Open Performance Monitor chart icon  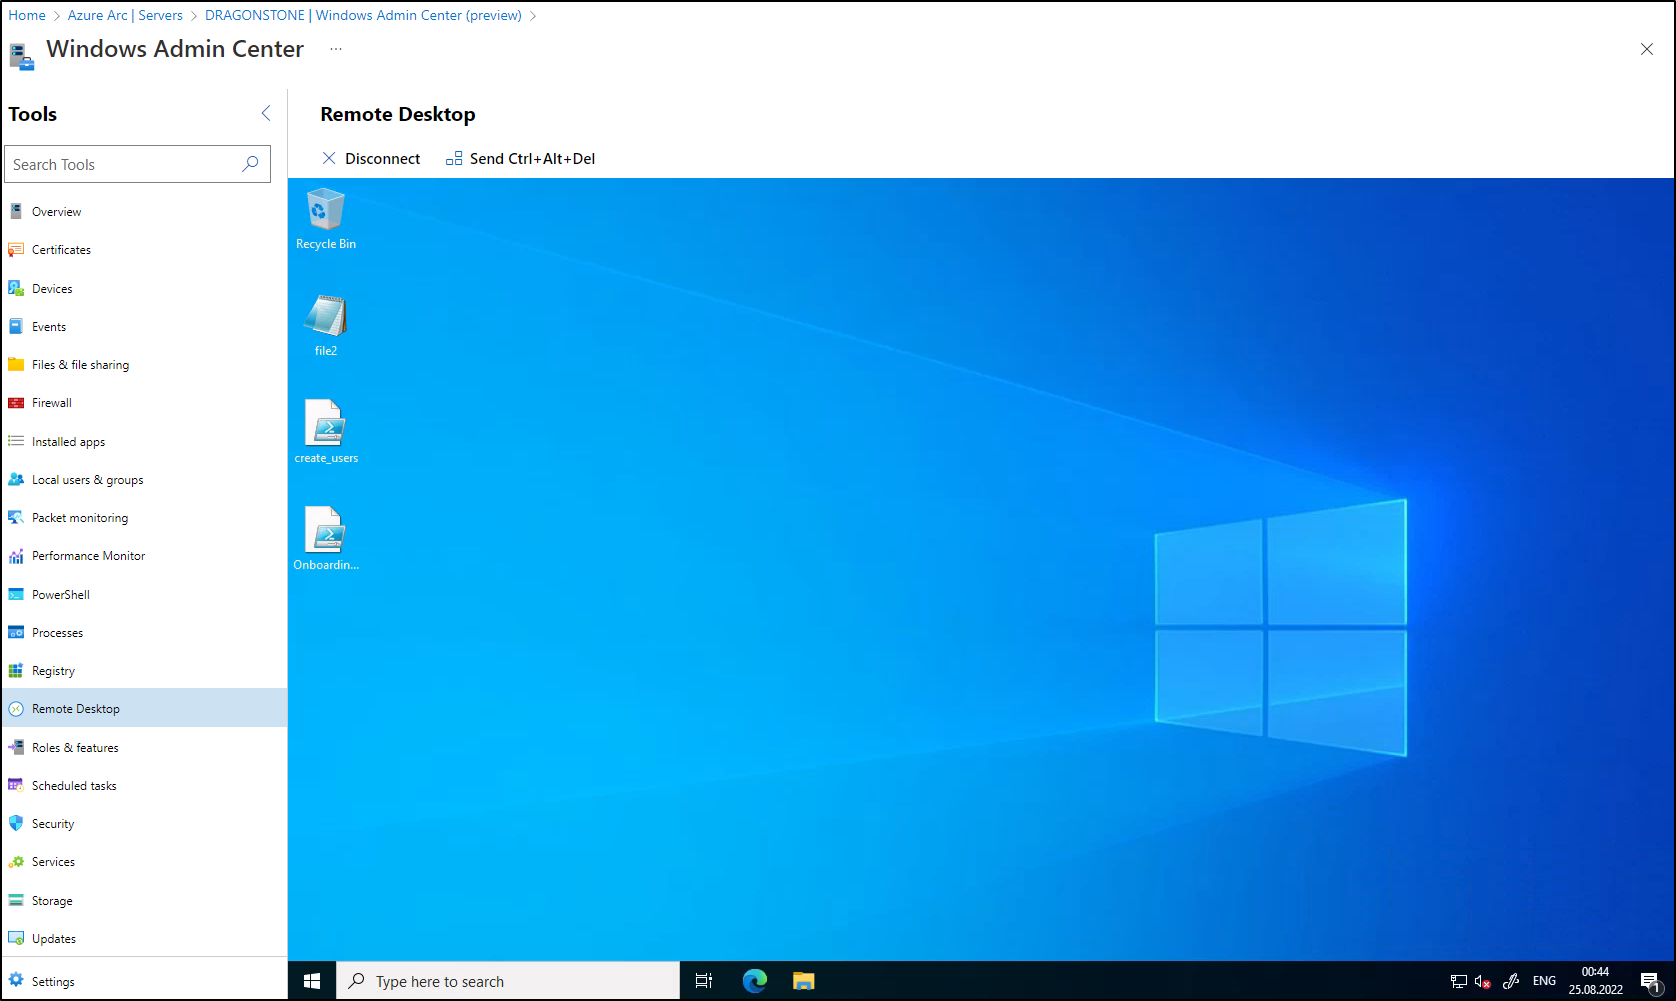pyautogui.click(x=16, y=556)
